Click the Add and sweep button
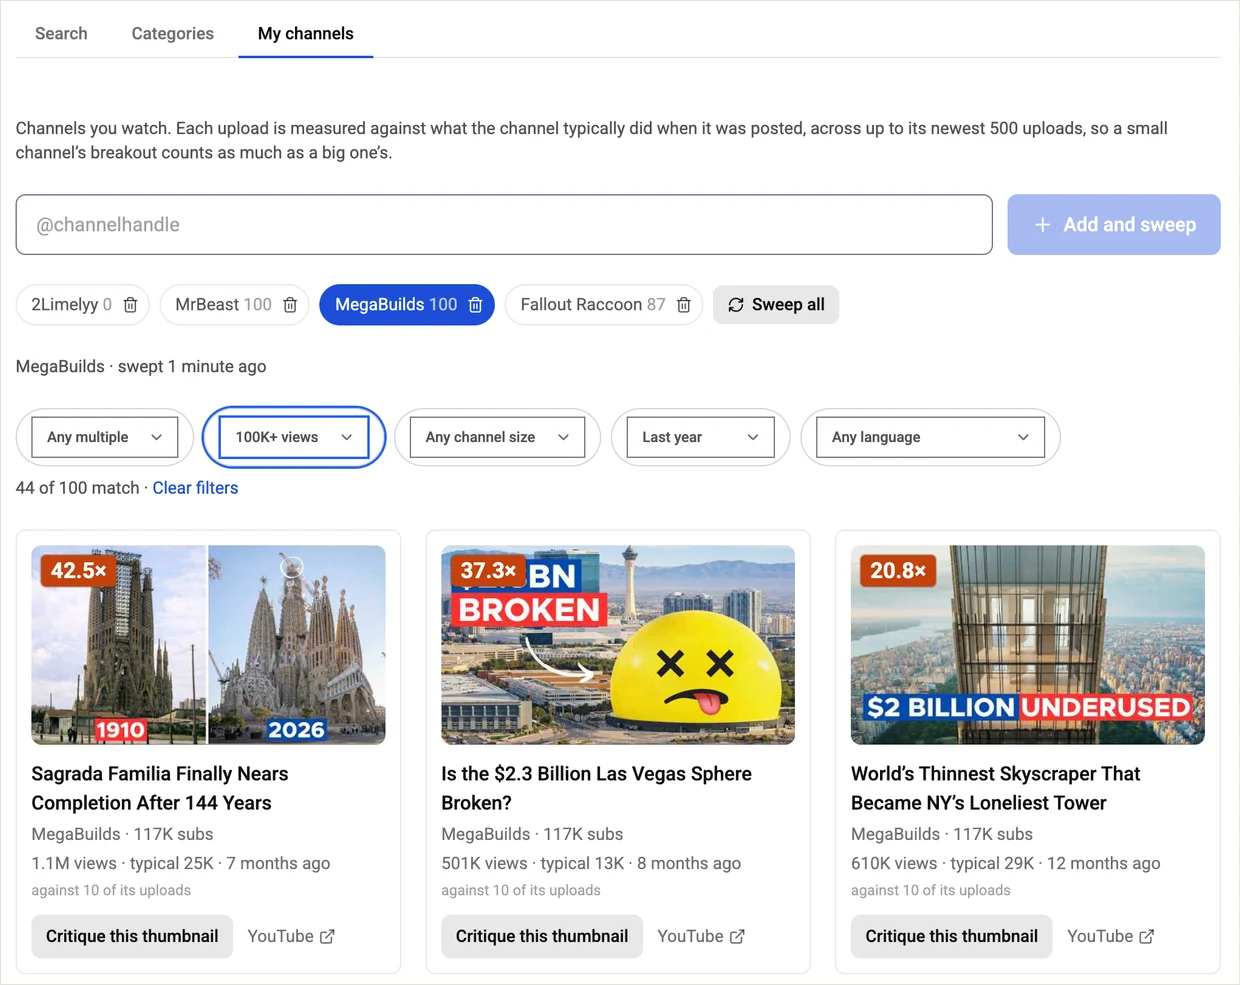Image resolution: width=1240 pixels, height=985 pixels. click(x=1114, y=224)
